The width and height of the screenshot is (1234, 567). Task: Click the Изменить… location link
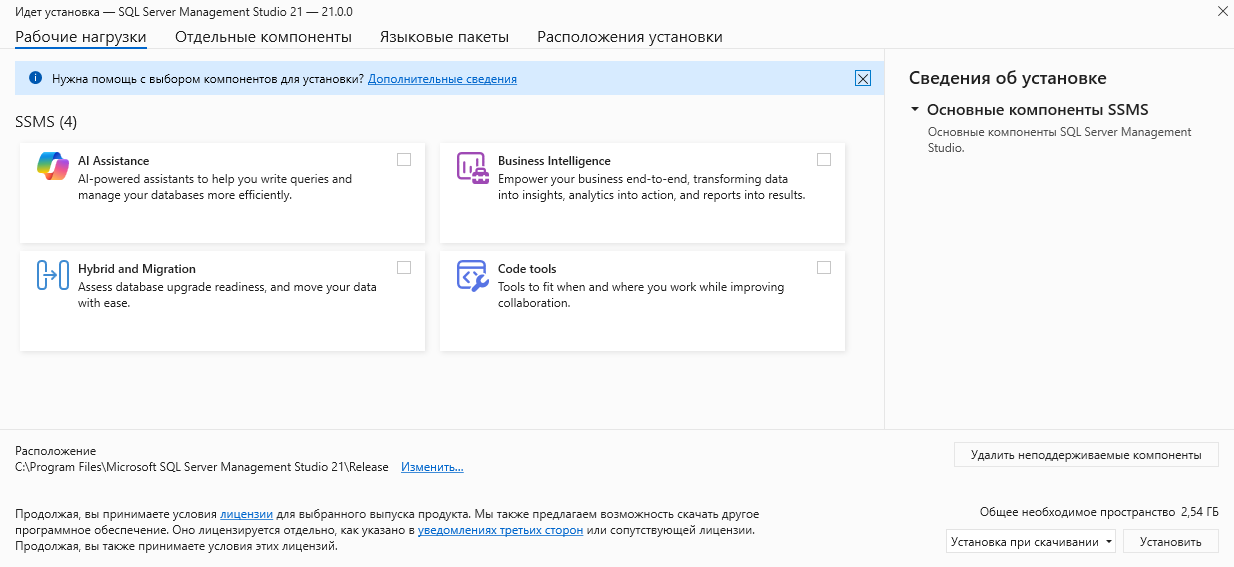(x=432, y=467)
